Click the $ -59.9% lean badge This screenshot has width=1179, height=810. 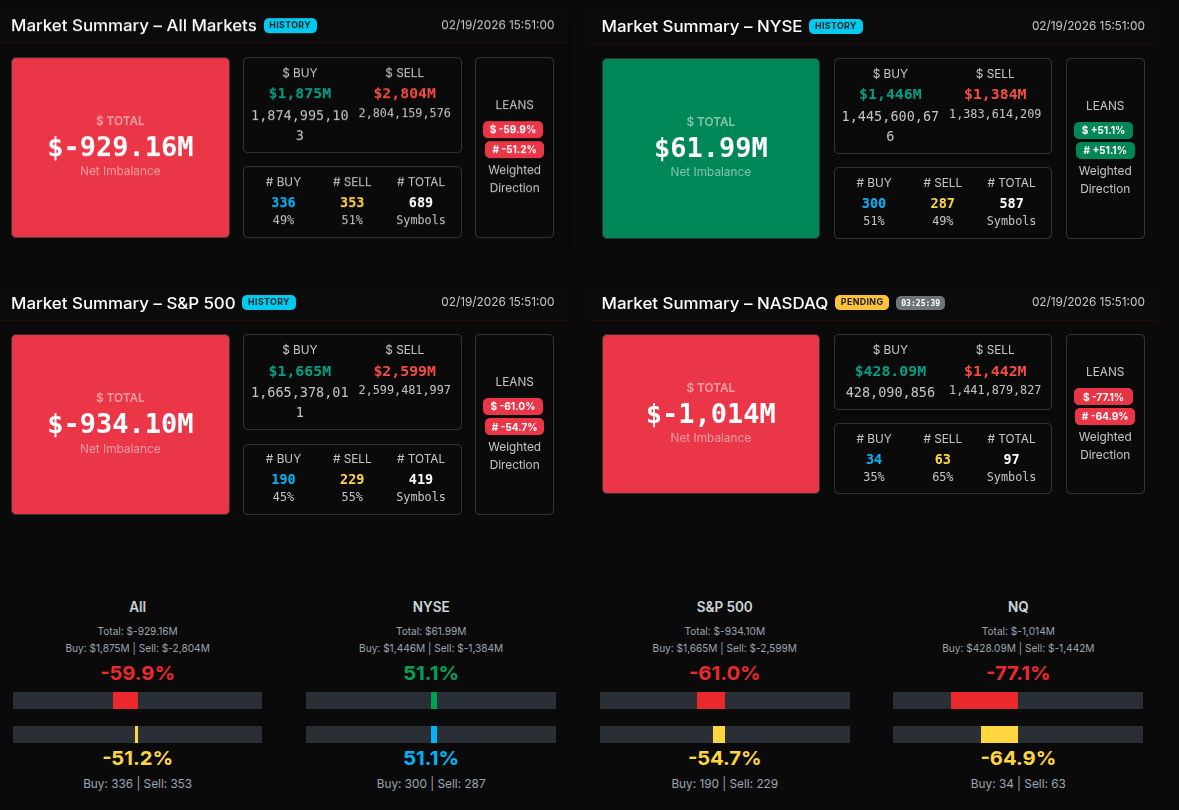click(513, 129)
